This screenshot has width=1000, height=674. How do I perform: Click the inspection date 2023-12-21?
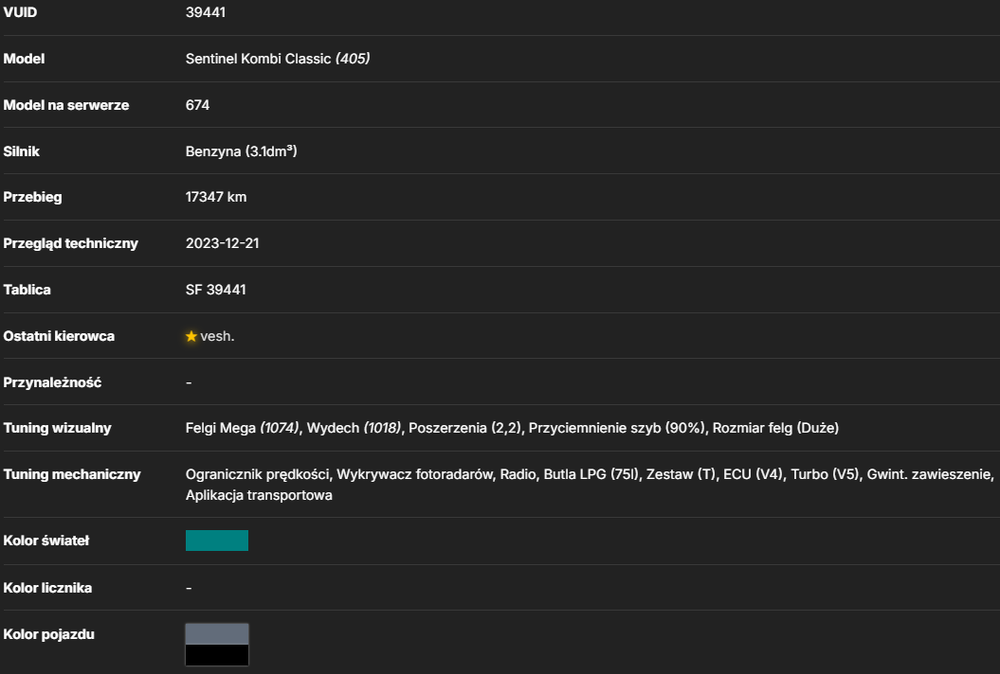pos(223,243)
